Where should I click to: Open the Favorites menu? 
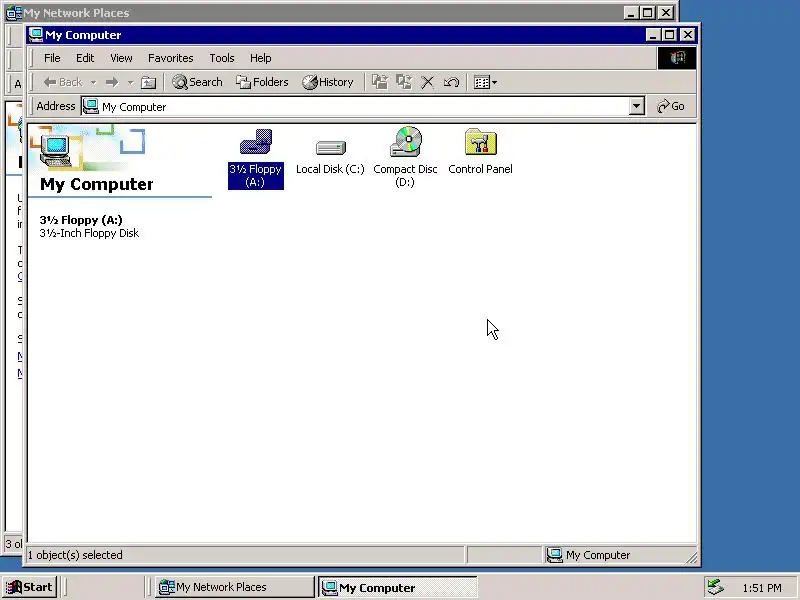pos(170,58)
